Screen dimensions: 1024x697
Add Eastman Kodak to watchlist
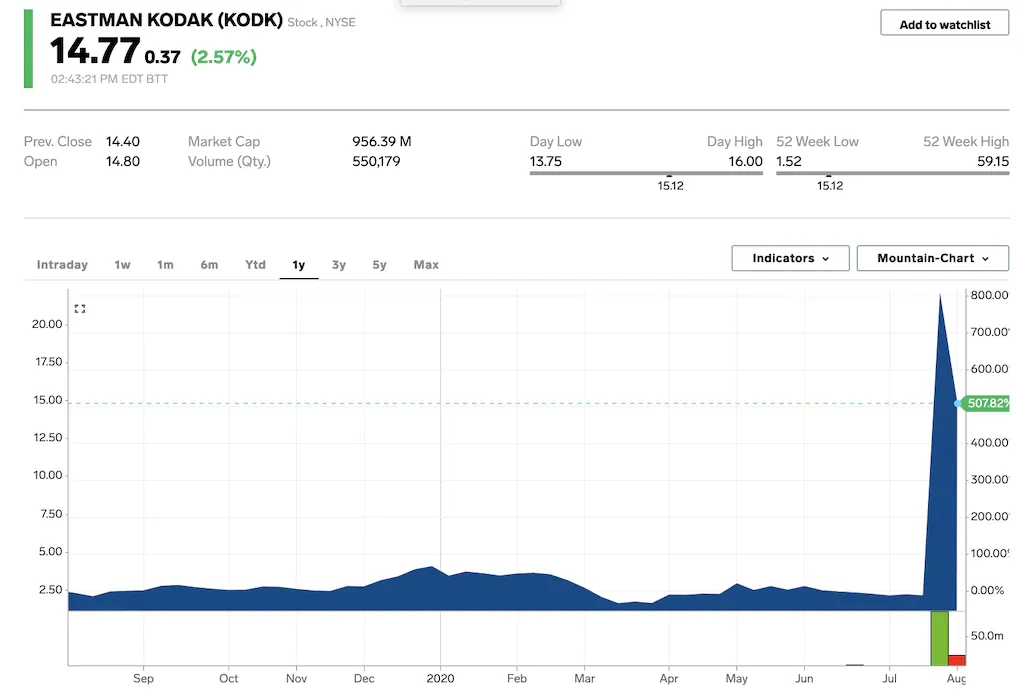tap(944, 24)
